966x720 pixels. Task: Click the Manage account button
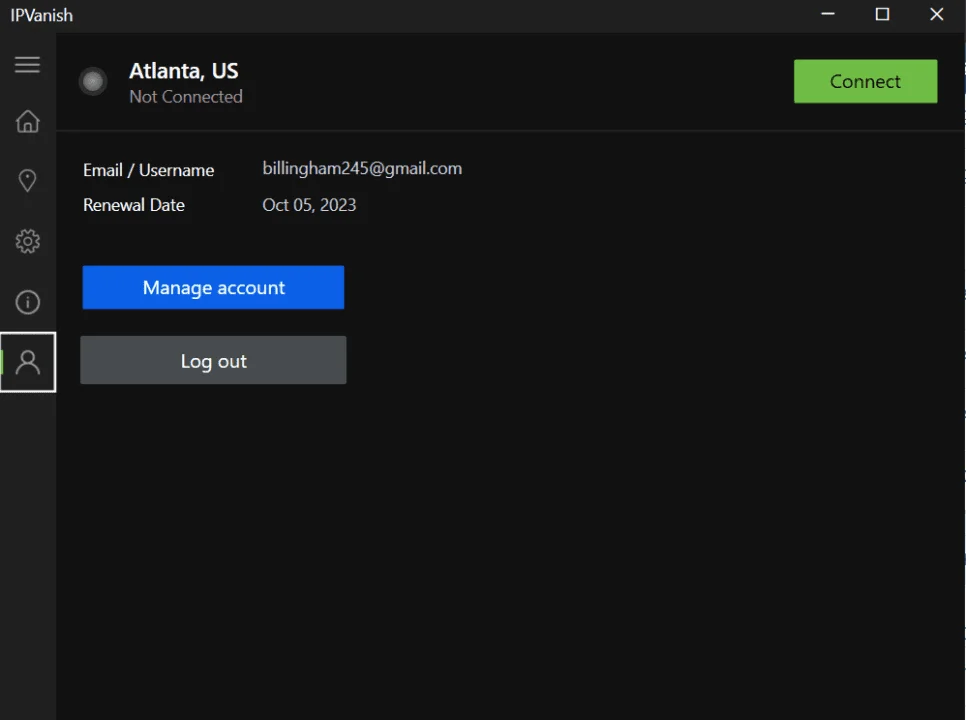213,288
